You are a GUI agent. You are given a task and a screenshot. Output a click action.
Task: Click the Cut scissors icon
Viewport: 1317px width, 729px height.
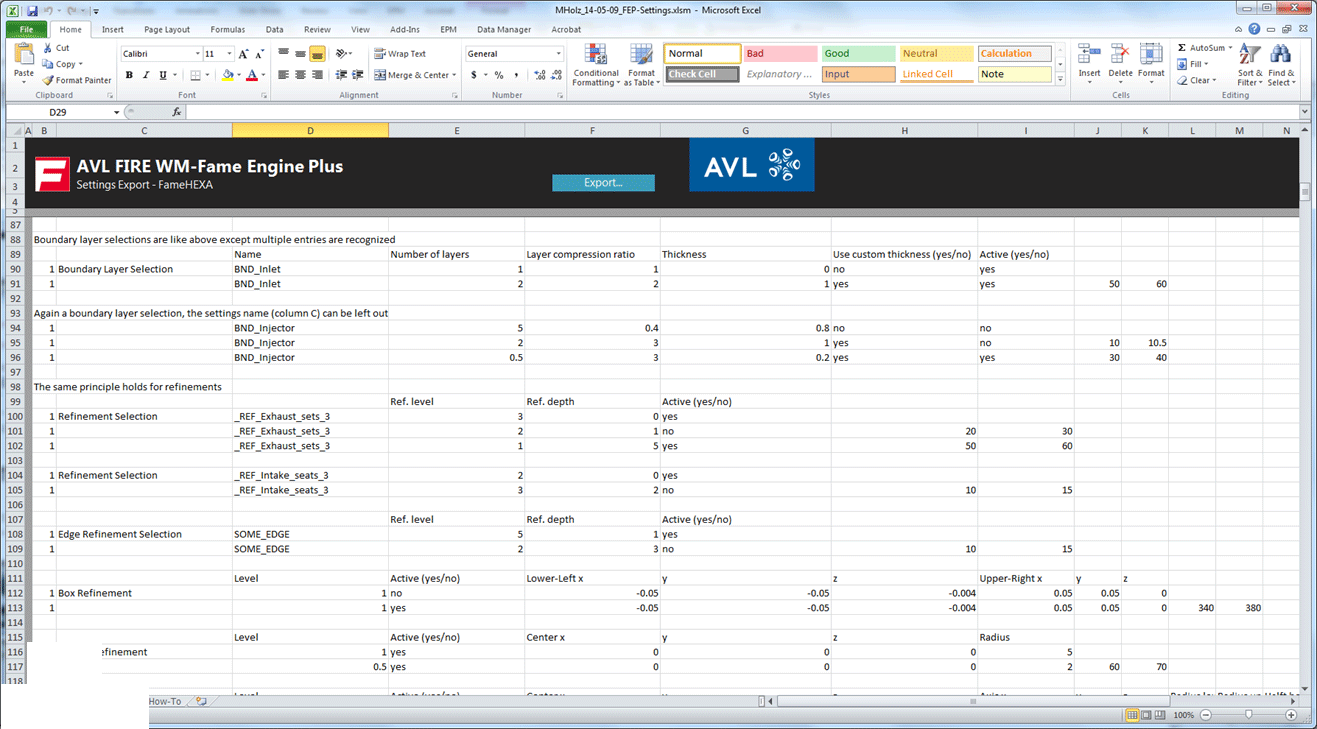47,48
